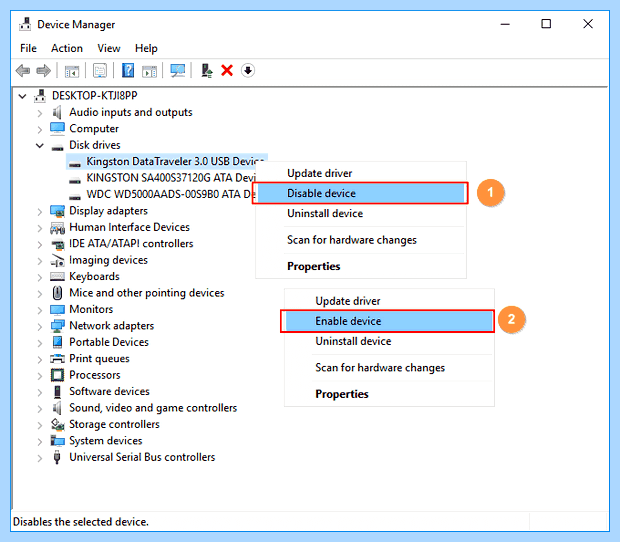This screenshot has height=542, width=620.
Task: Click the Human Interface Devices icon
Action: (x=57, y=227)
